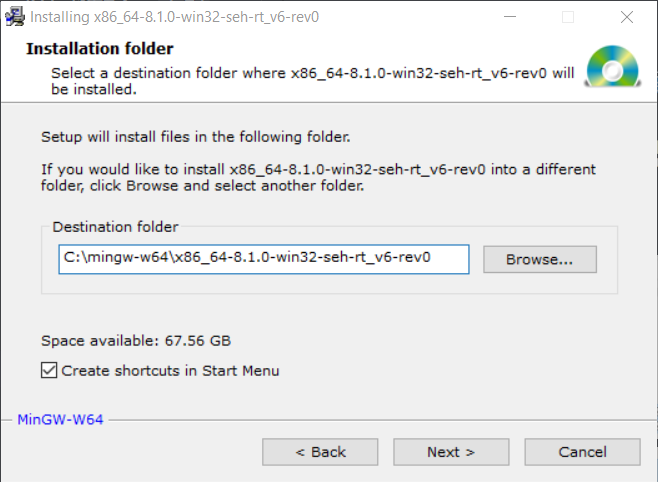658x482 pixels.
Task: Click into the Destination folder path field
Action: (264, 259)
